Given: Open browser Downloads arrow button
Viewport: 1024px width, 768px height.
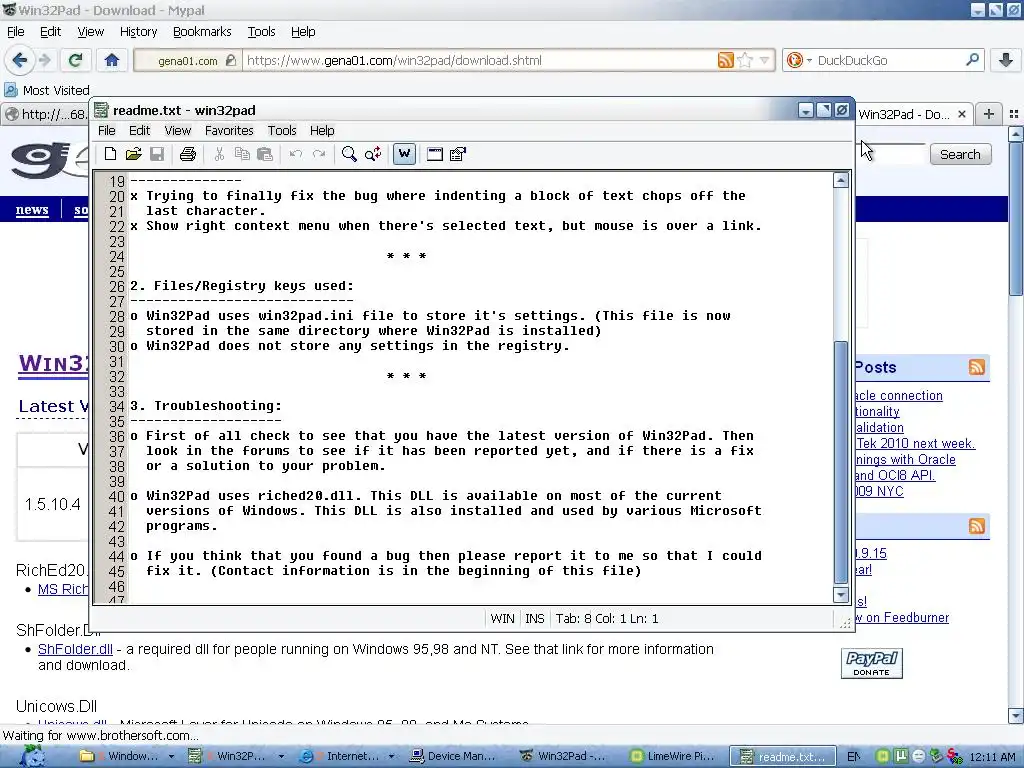Looking at the screenshot, I should pos(1006,60).
